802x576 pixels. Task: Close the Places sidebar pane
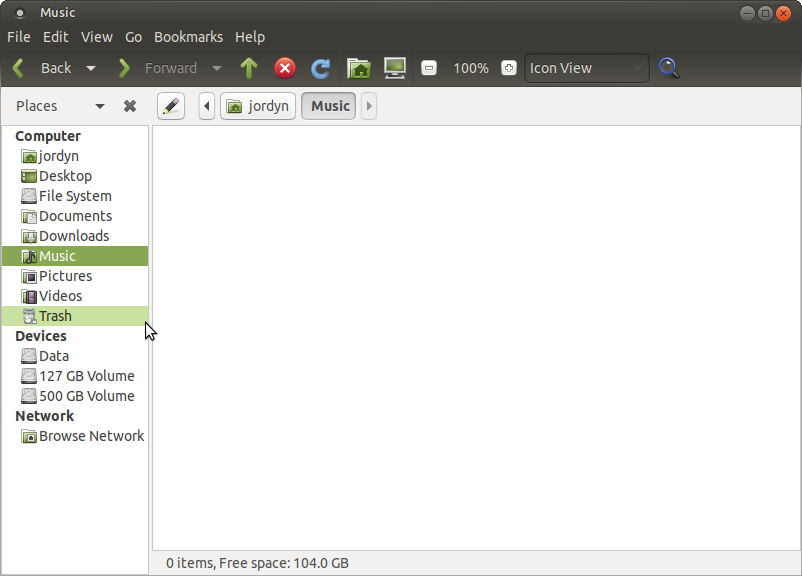130,106
